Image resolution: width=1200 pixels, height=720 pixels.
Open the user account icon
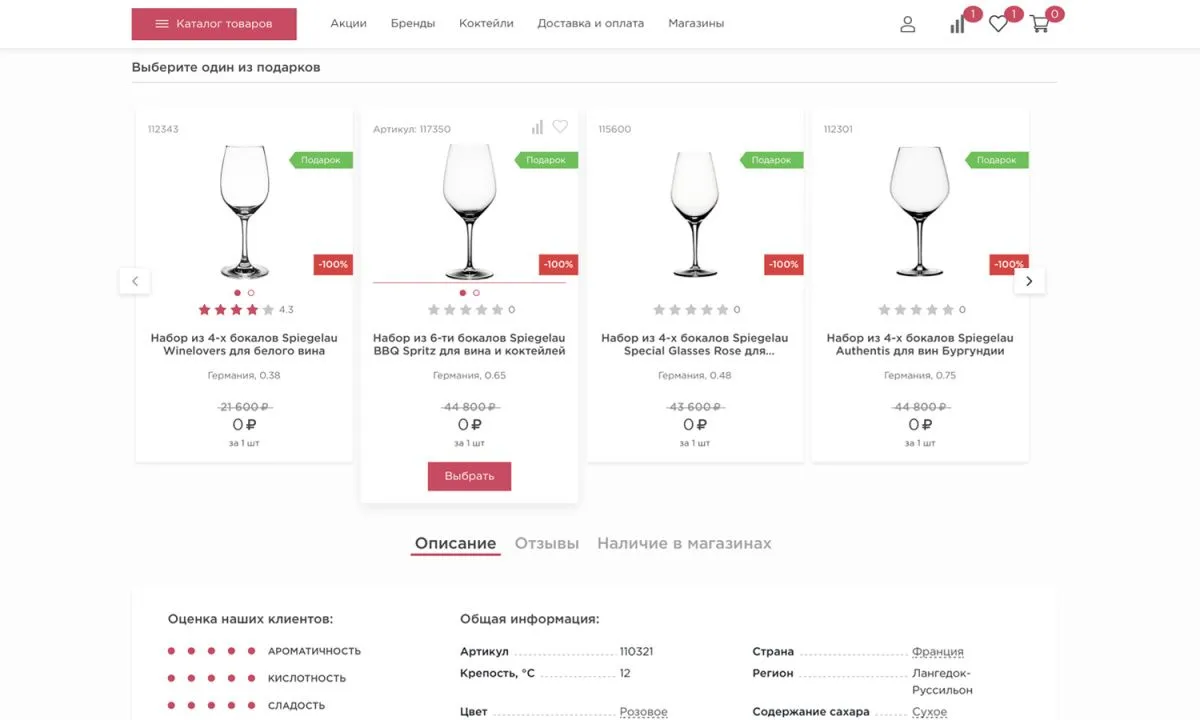click(907, 24)
